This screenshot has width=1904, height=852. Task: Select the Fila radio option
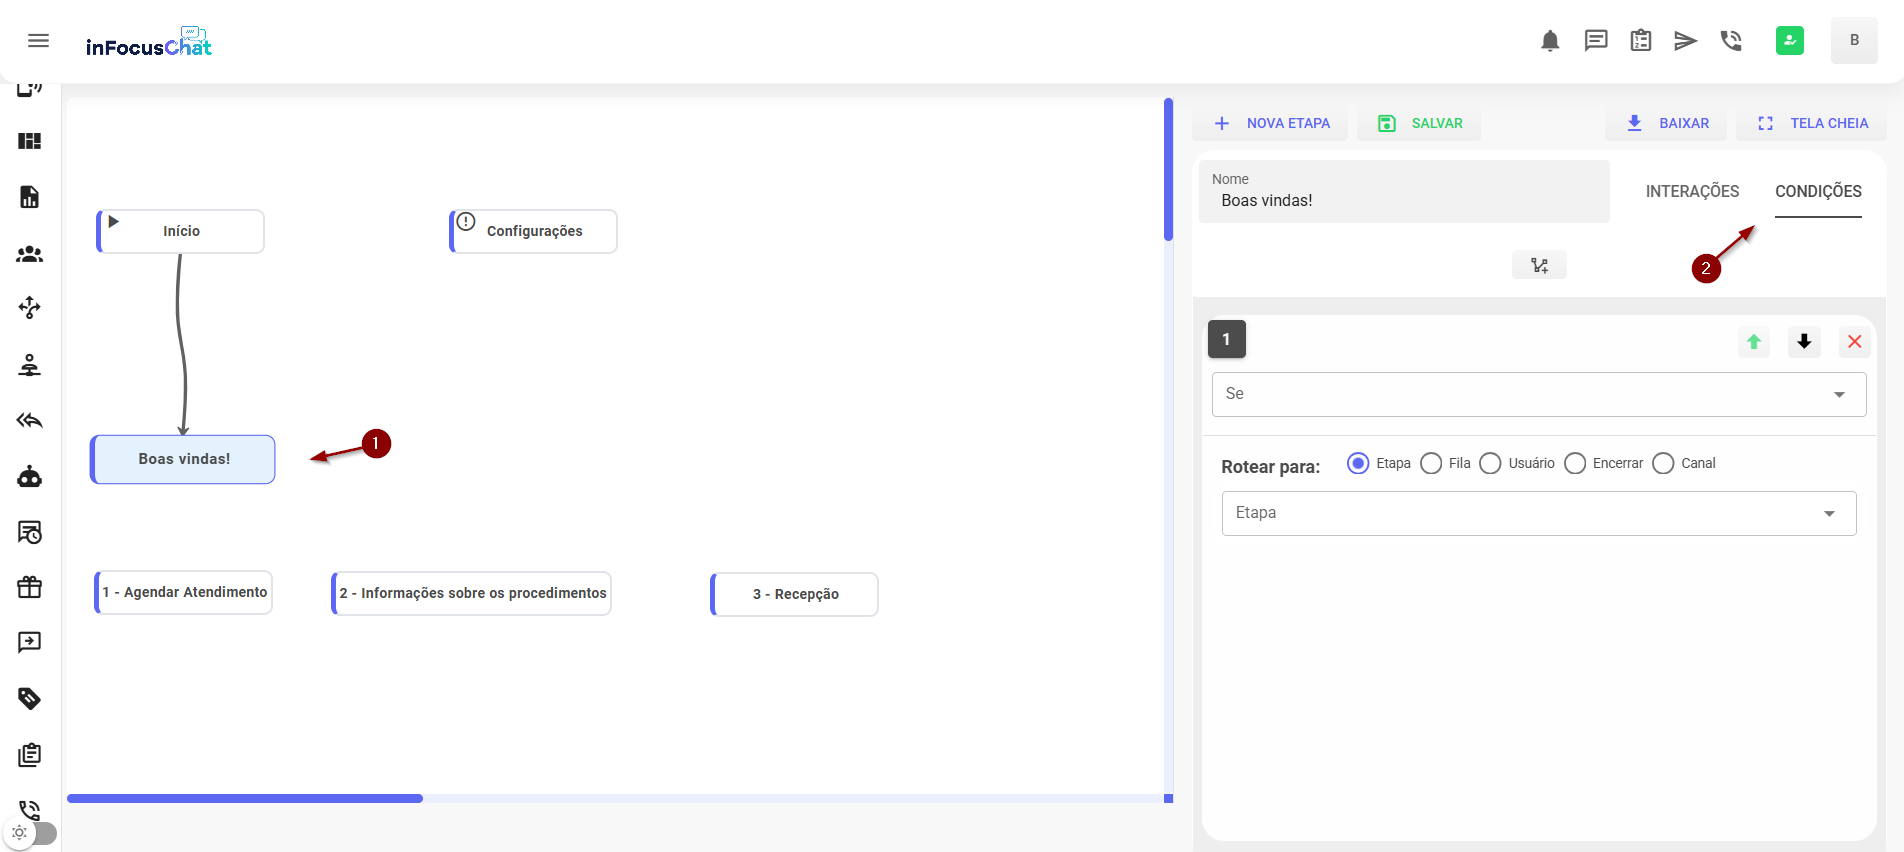point(1431,463)
